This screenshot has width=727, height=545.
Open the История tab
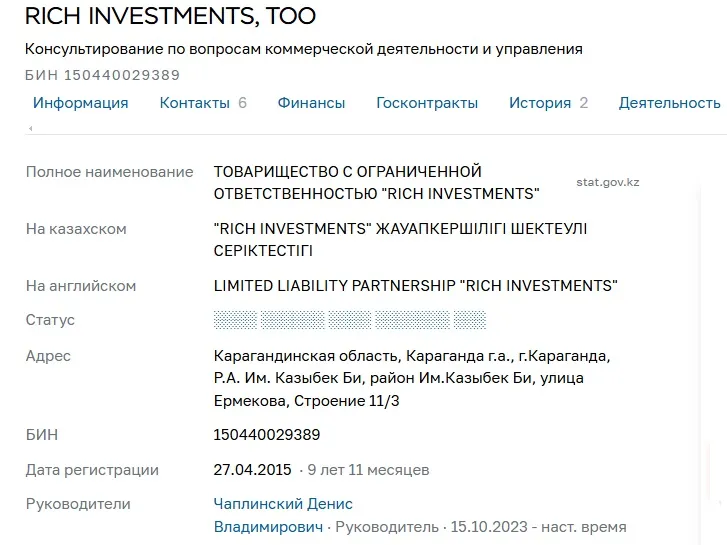pos(540,103)
